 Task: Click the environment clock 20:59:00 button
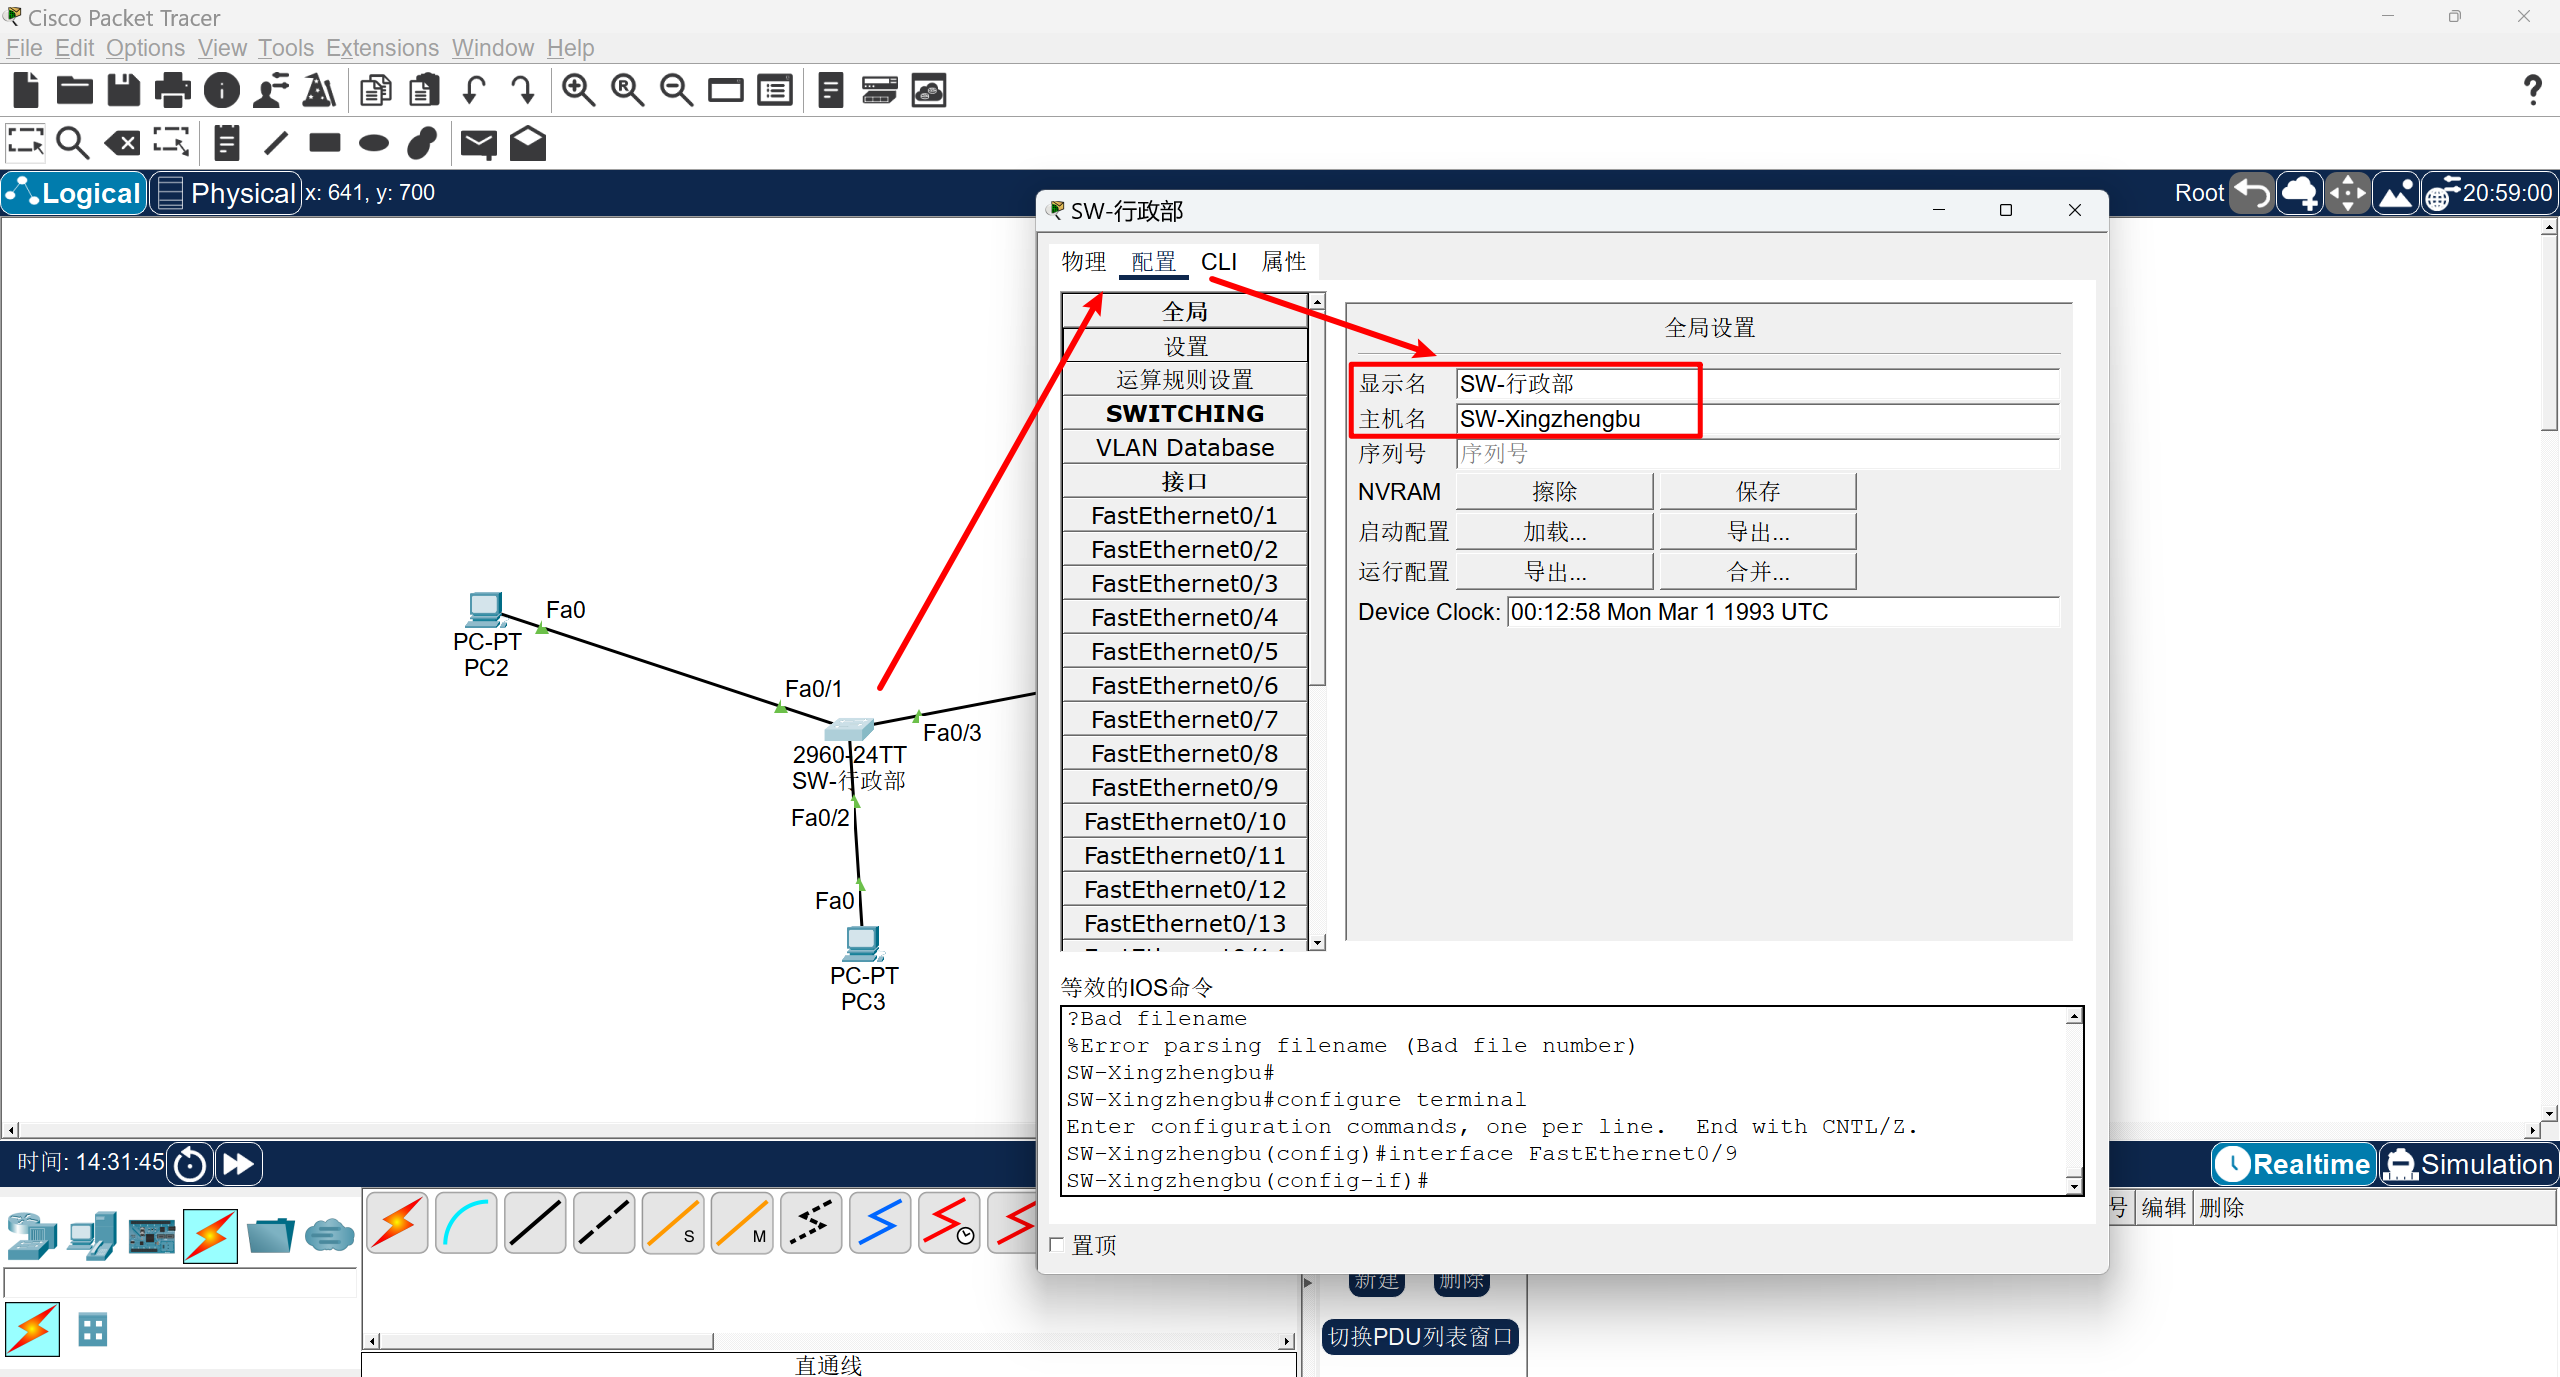point(2489,193)
